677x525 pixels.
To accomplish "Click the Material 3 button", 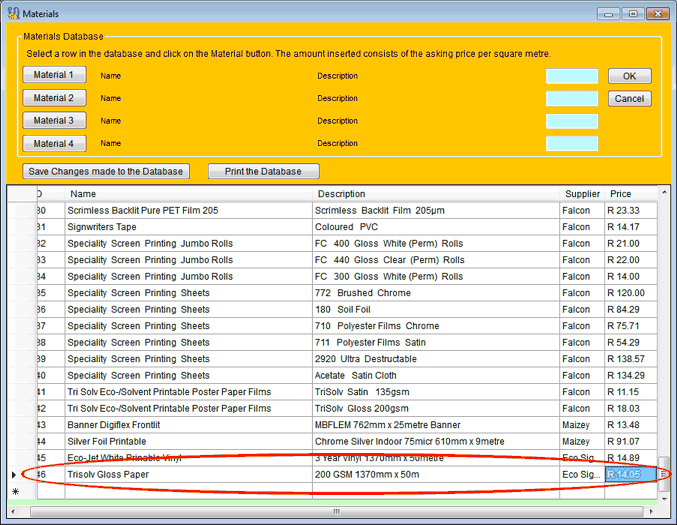I will (x=54, y=120).
